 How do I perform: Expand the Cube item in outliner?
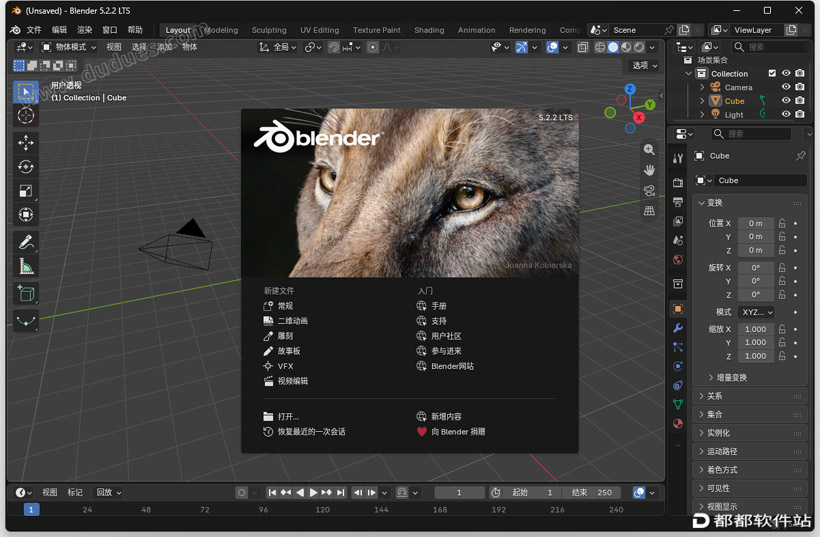tap(702, 100)
